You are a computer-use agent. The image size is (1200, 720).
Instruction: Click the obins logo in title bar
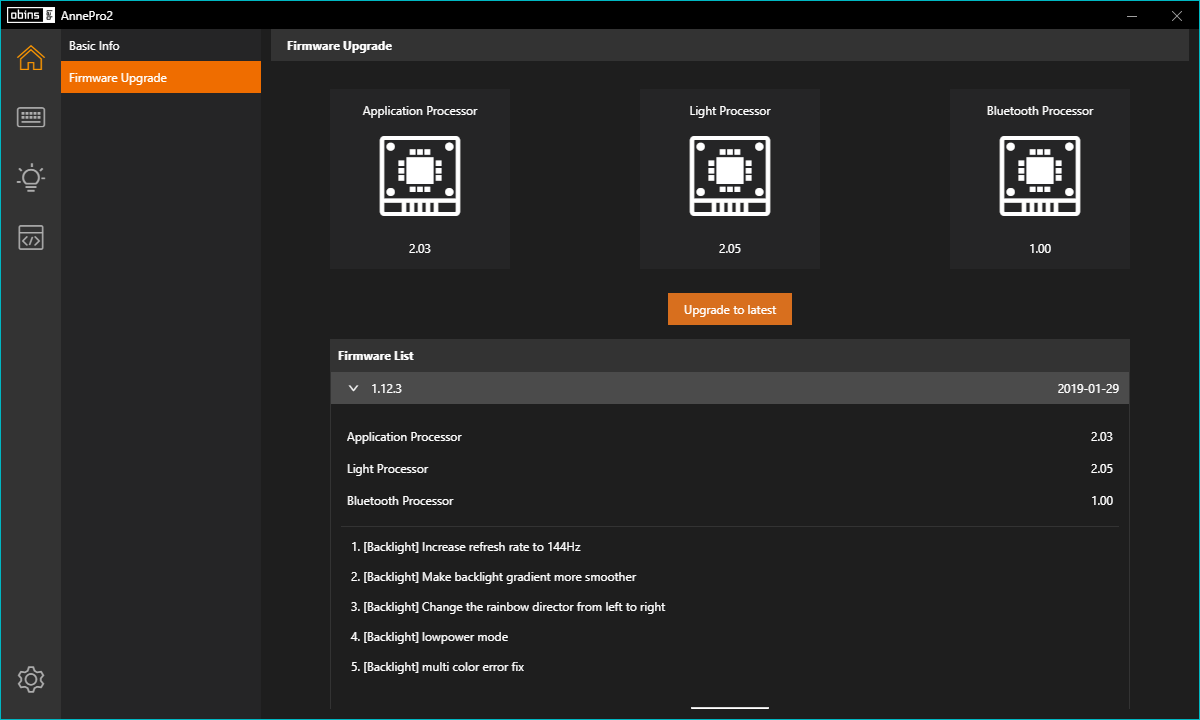coord(30,15)
